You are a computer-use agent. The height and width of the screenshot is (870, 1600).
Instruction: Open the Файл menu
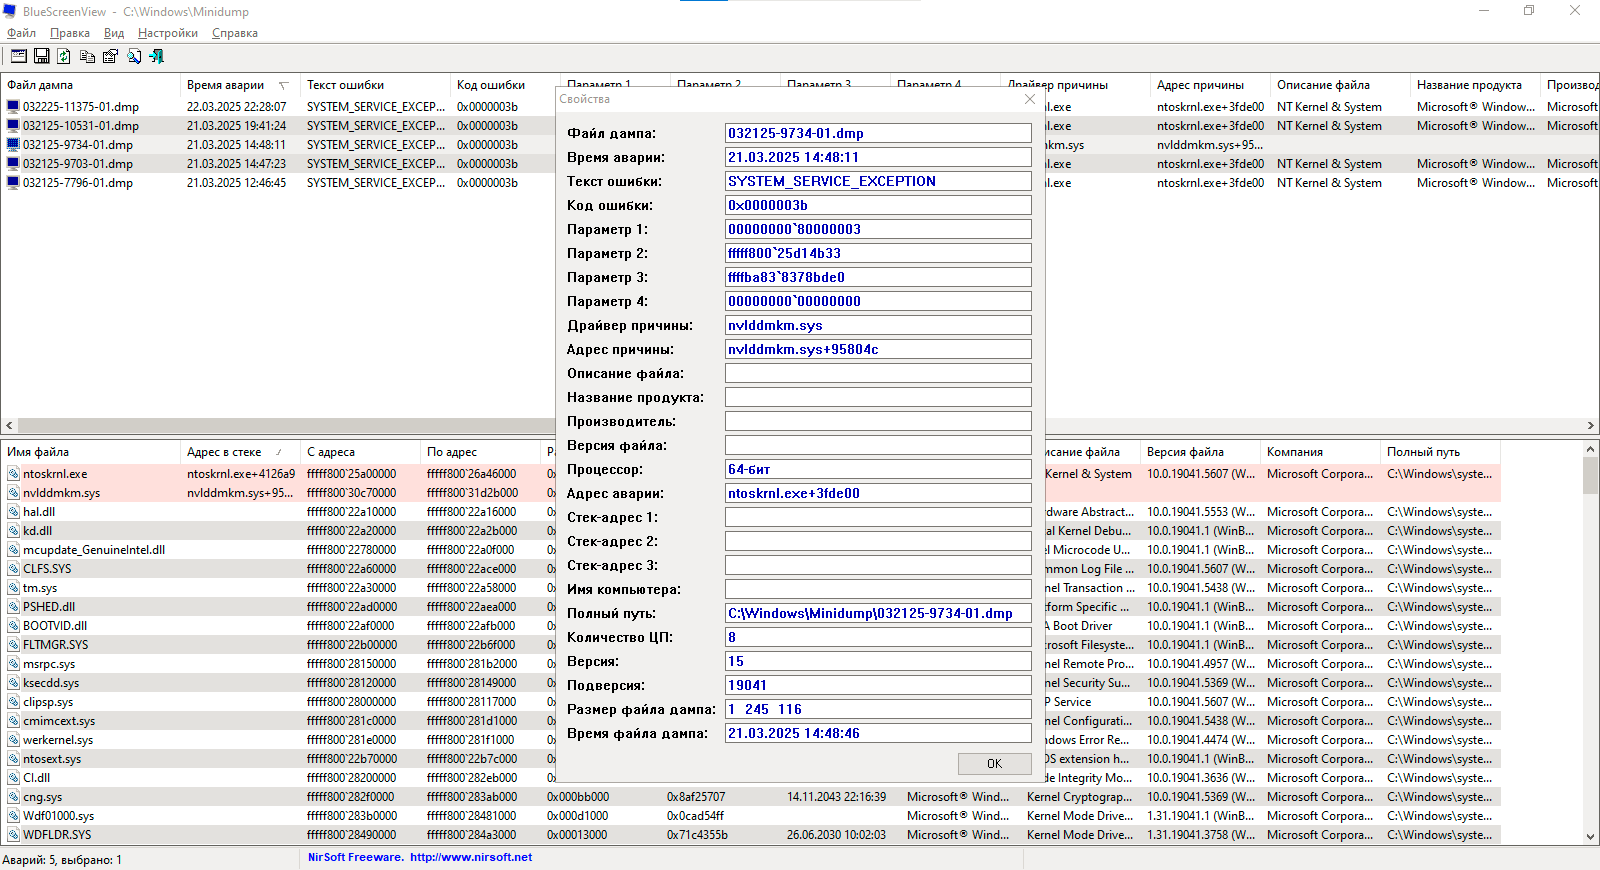click(x=21, y=33)
